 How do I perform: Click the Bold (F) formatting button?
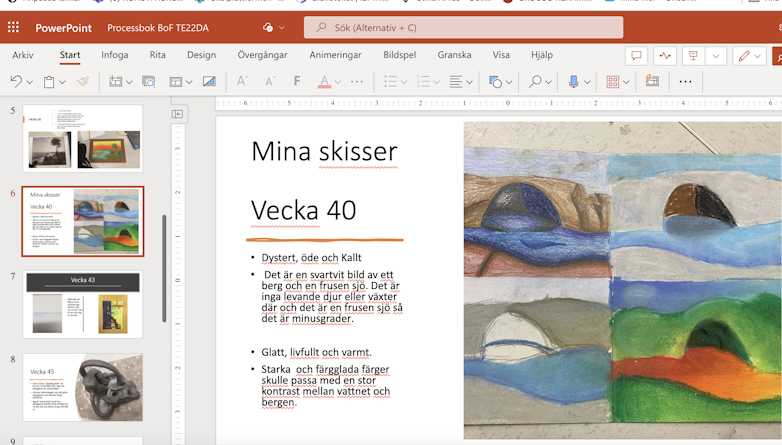pyautogui.click(x=297, y=81)
